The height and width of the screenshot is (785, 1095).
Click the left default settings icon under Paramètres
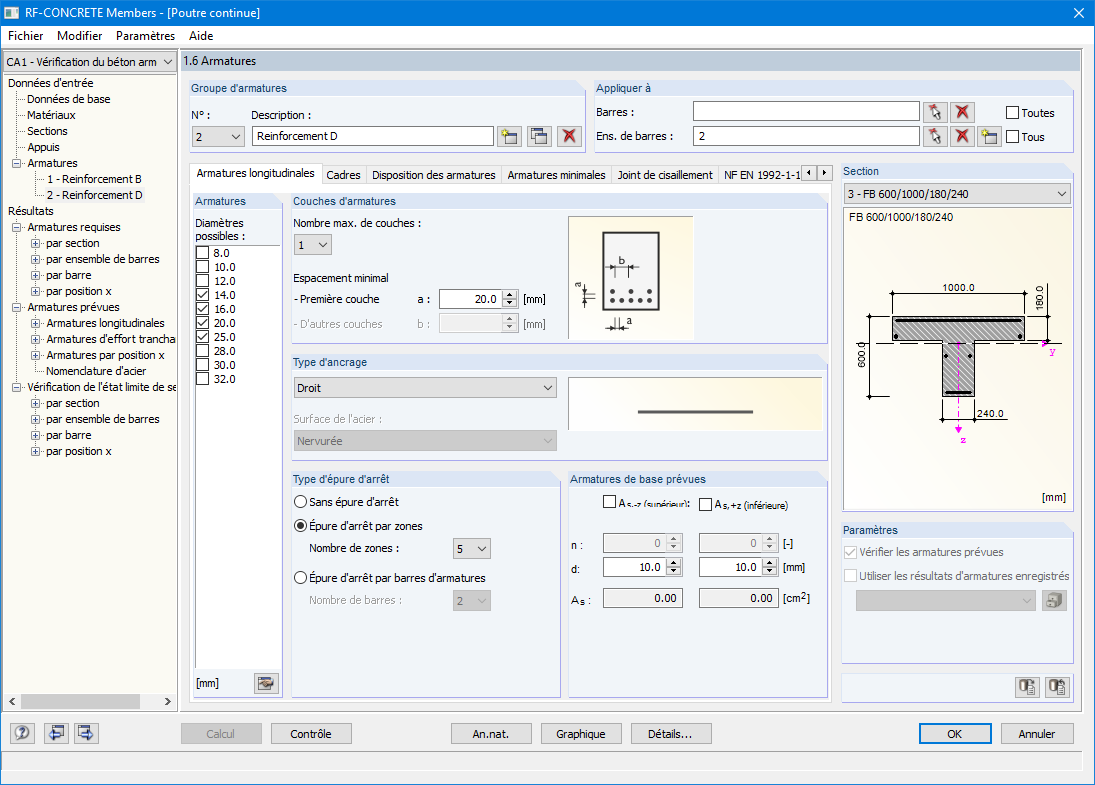coord(1027,687)
